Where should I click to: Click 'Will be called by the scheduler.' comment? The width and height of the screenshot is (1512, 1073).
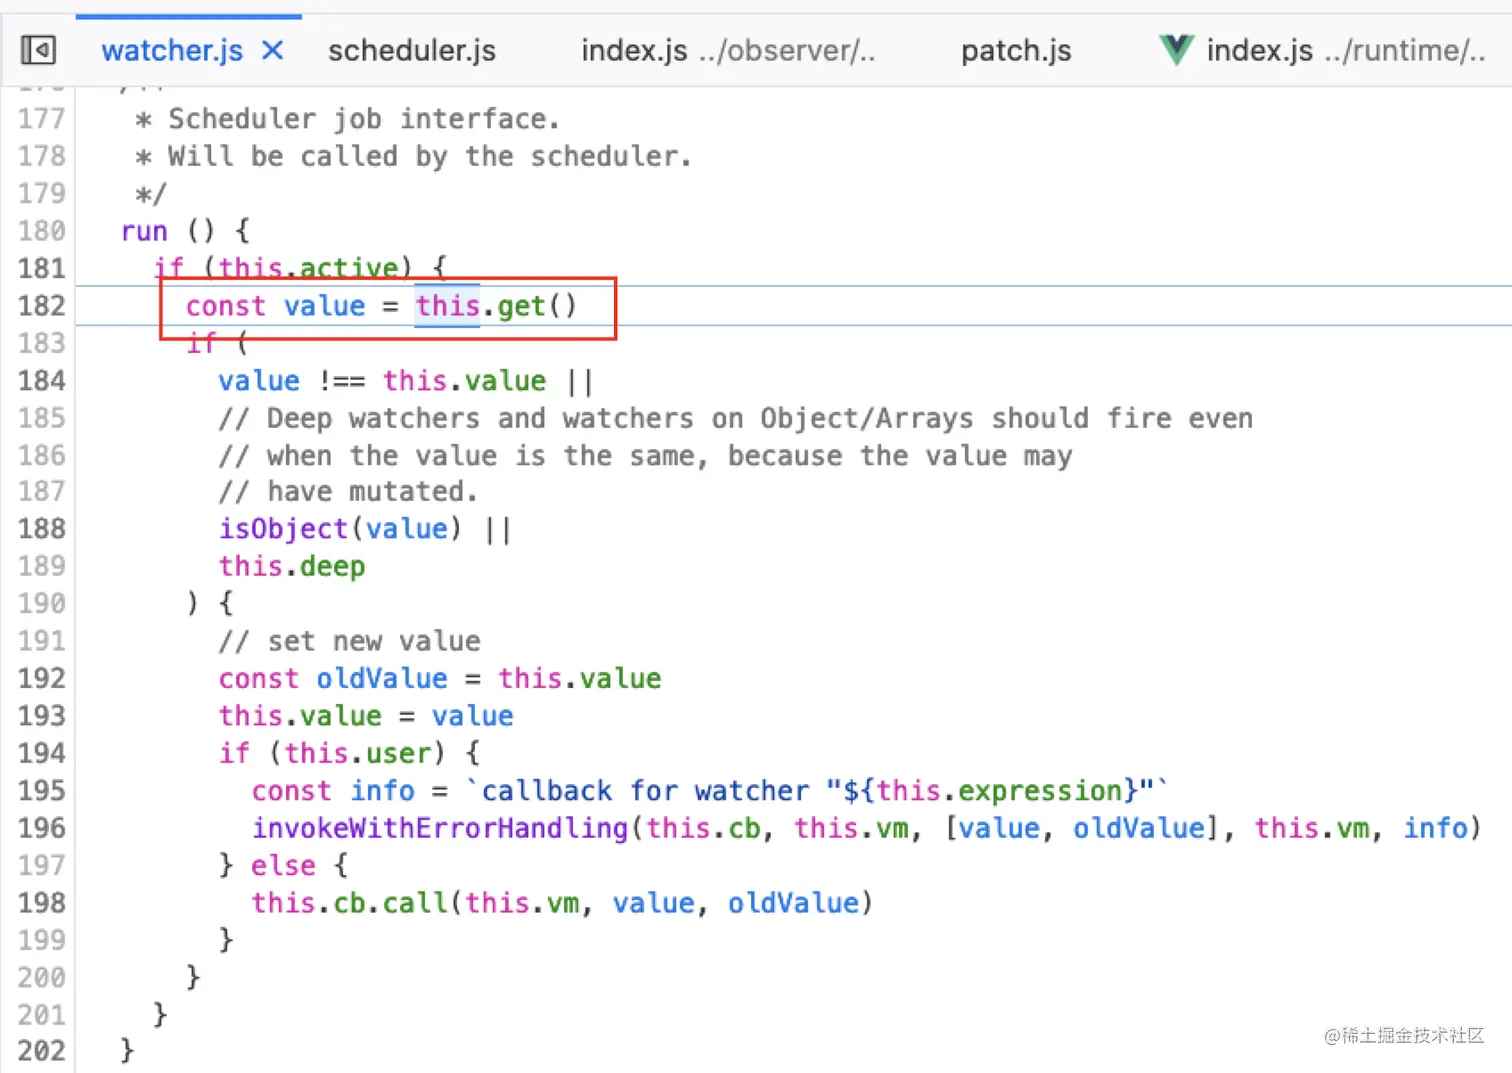429,156
